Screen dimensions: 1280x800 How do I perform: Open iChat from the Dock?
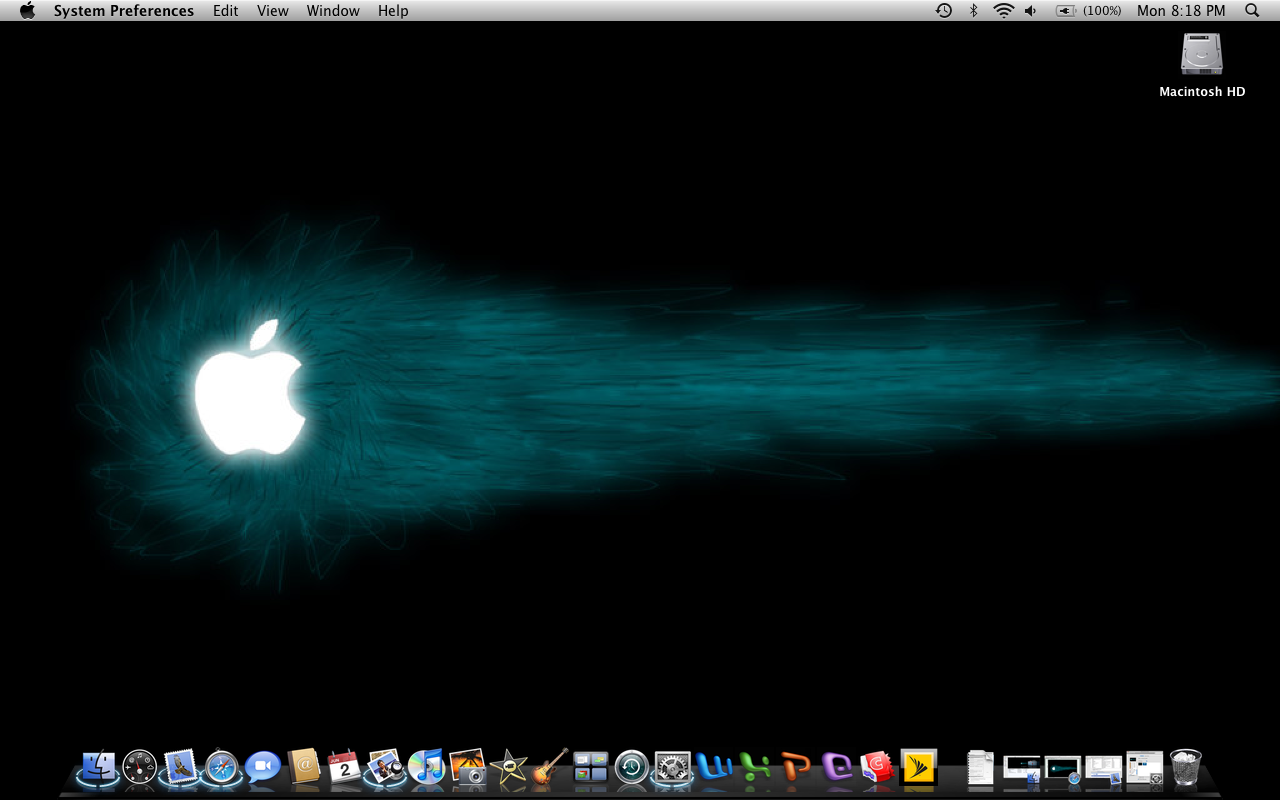tap(263, 767)
